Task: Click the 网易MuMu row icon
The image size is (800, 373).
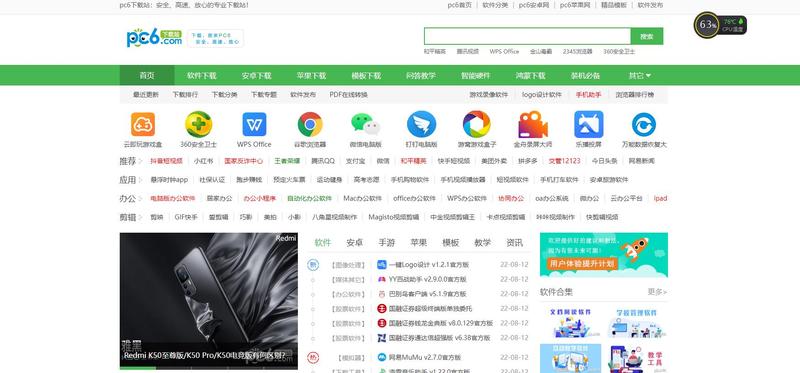Action: tap(382, 357)
